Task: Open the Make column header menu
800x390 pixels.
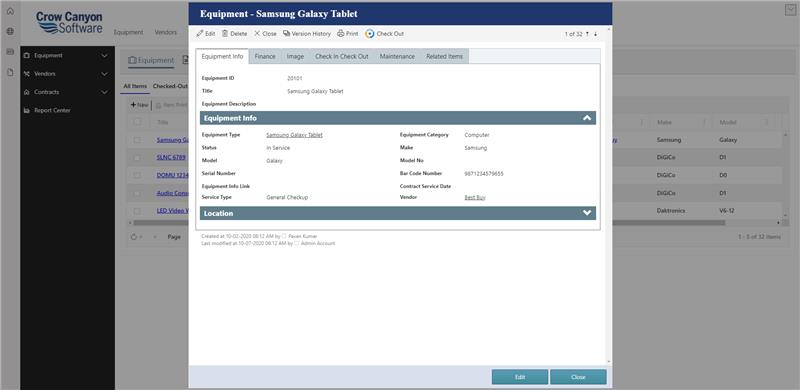Action: pyautogui.click(x=704, y=123)
